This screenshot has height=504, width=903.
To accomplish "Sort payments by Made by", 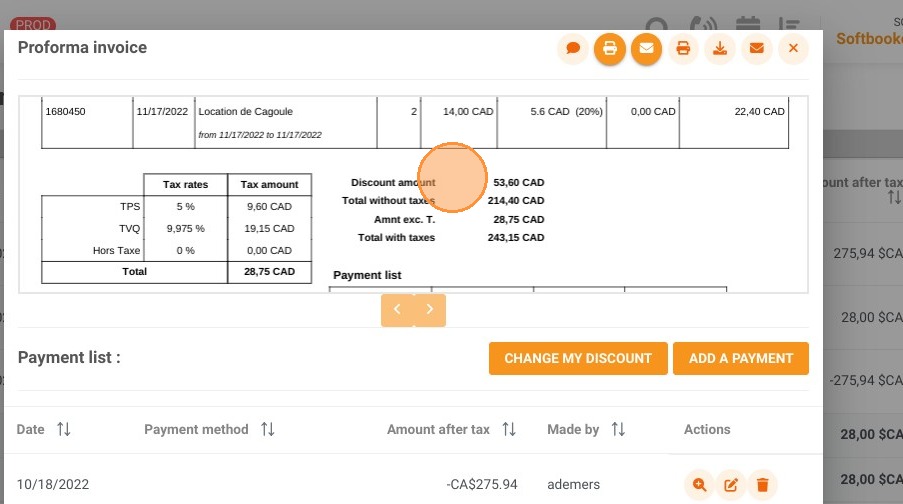I will coord(618,429).
